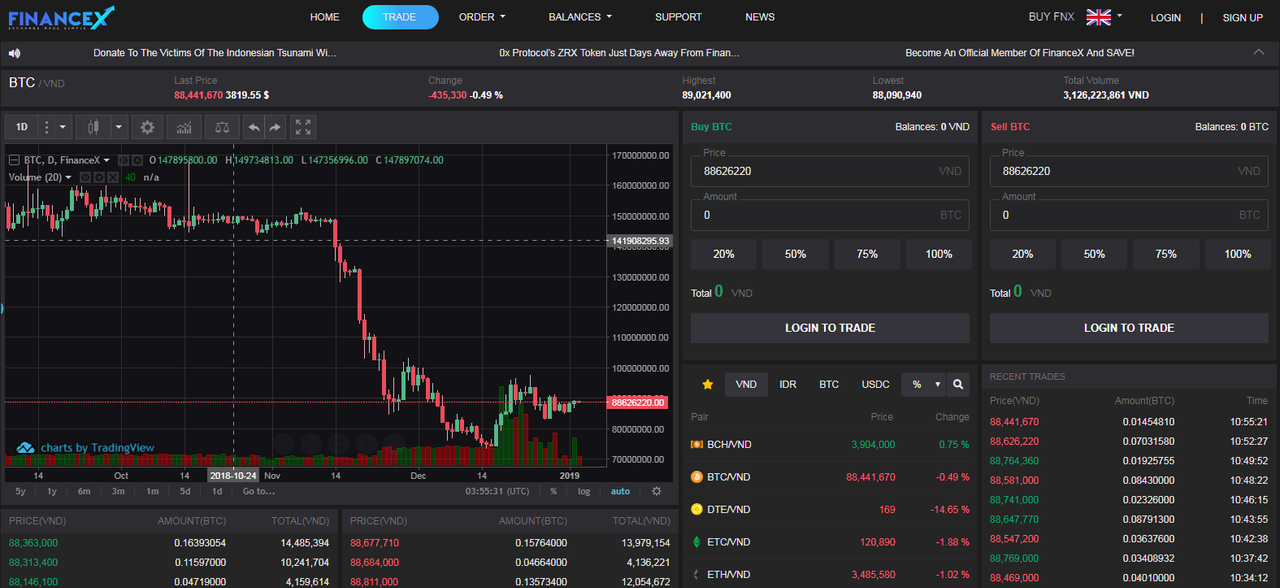Toggle log scale on chart

(x=584, y=491)
